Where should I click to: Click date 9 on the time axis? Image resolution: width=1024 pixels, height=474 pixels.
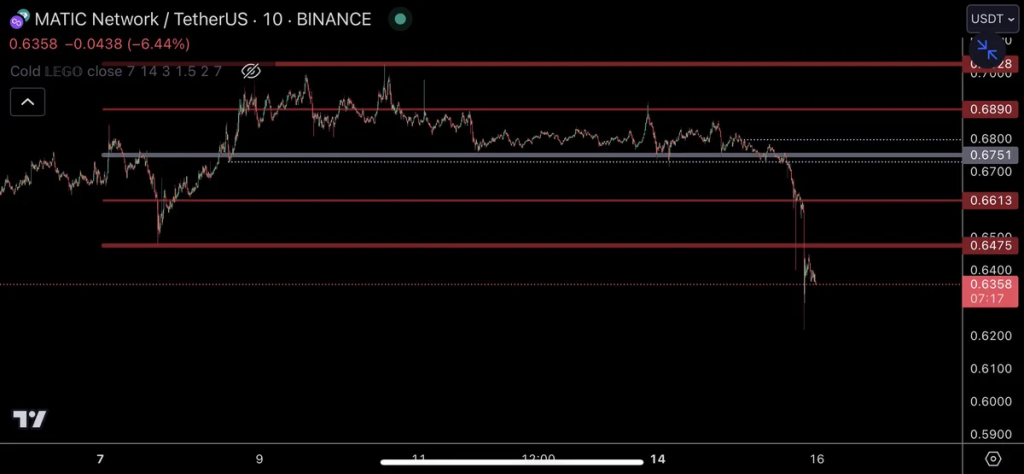(x=259, y=459)
